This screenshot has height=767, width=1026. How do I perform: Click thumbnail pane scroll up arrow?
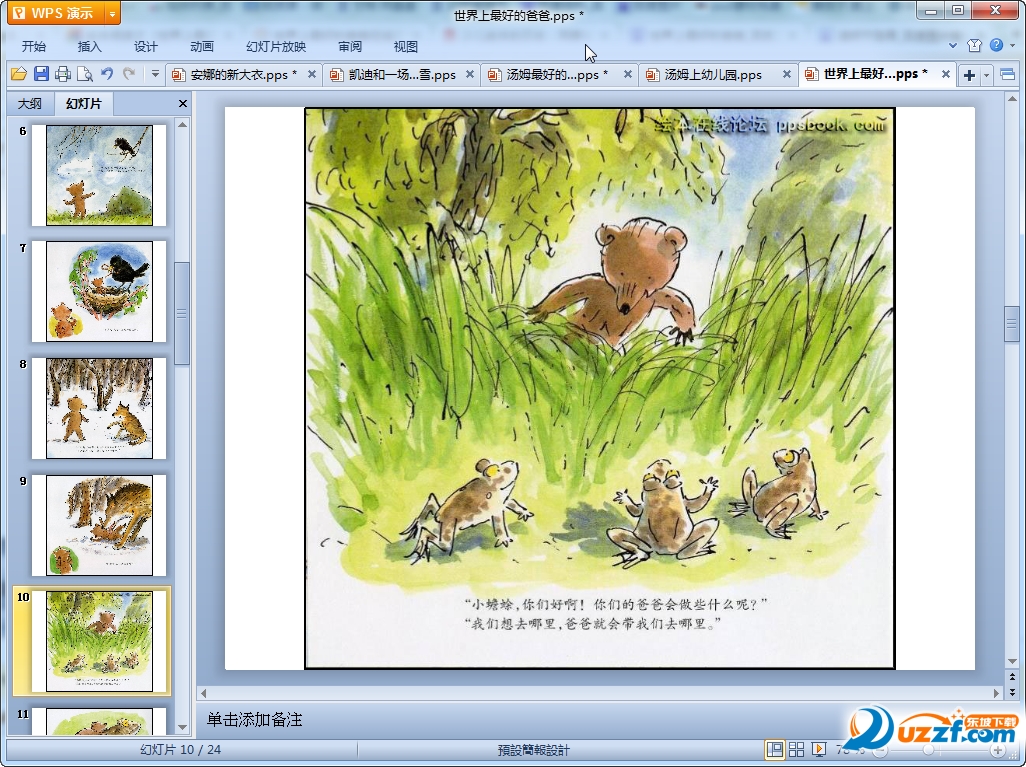[x=183, y=125]
